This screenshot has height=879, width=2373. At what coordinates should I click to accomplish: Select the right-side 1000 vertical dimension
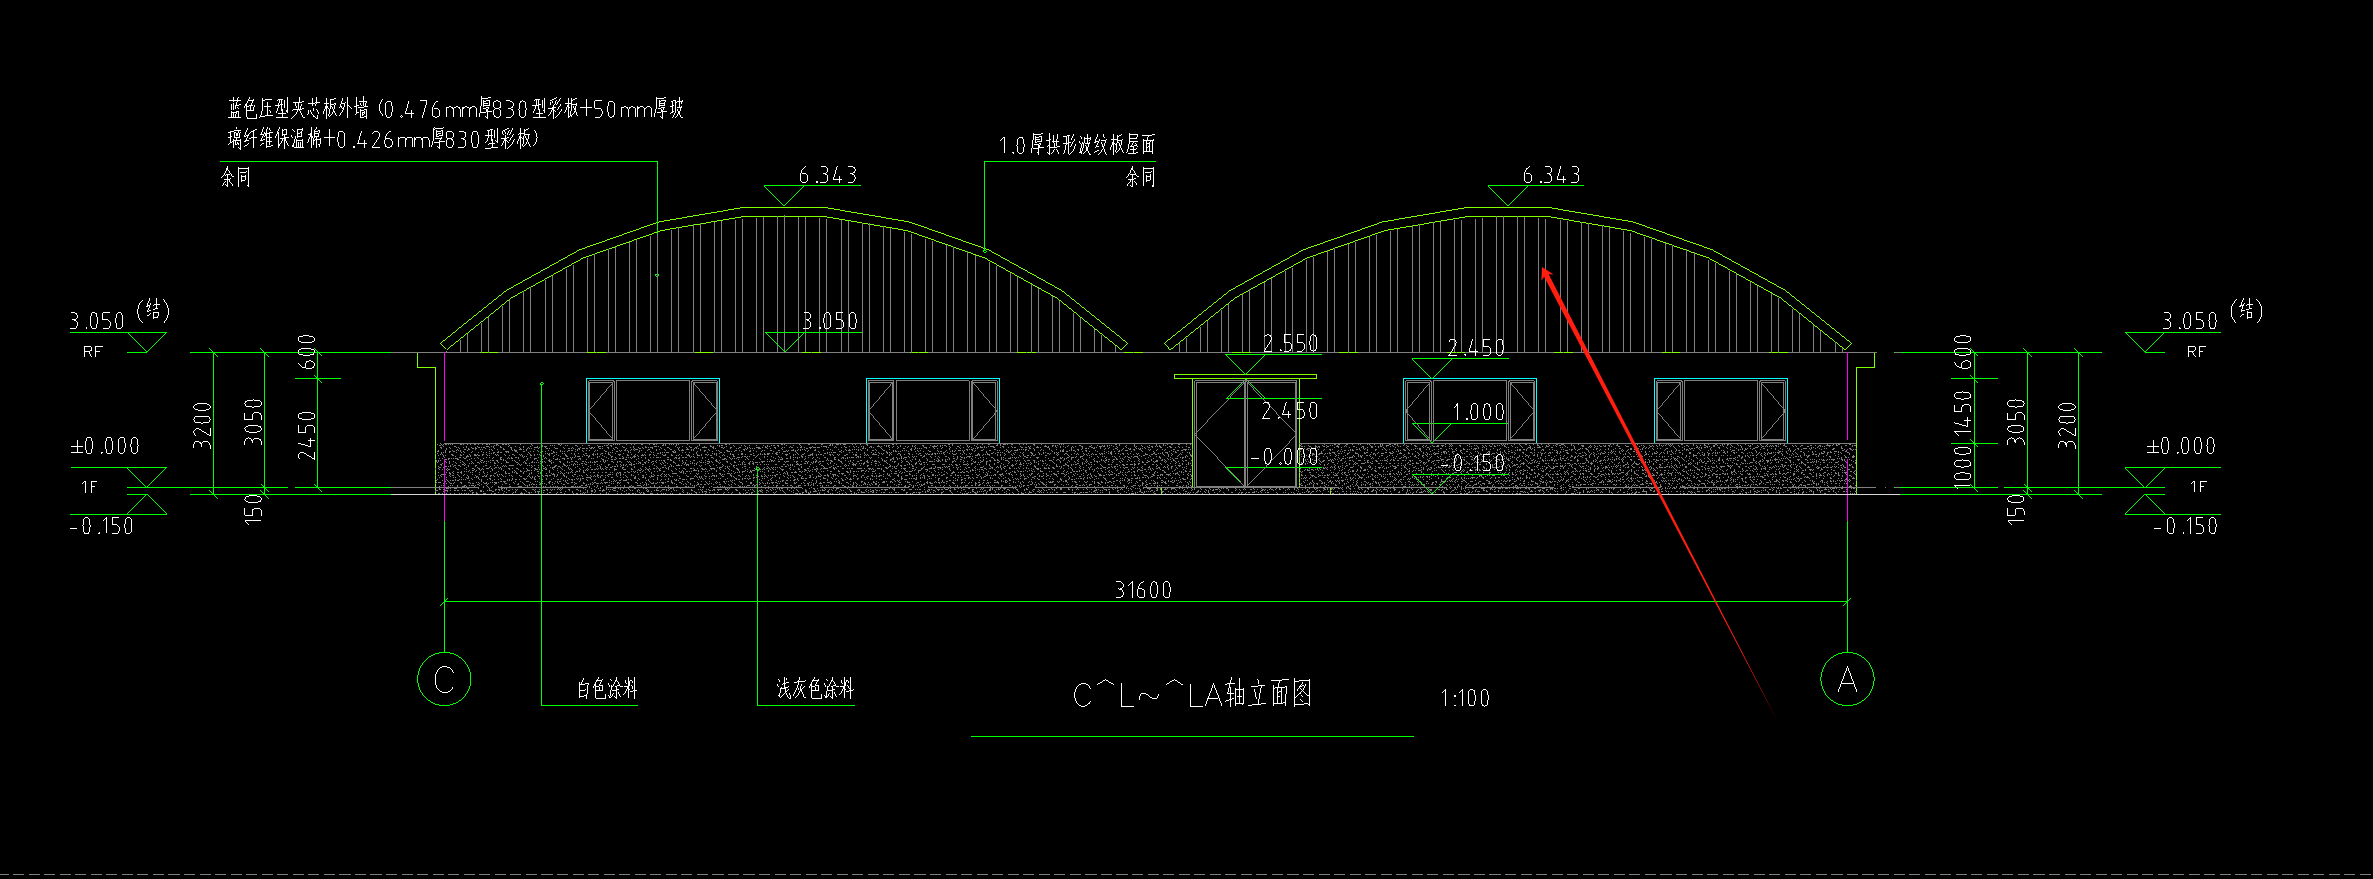(1963, 465)
